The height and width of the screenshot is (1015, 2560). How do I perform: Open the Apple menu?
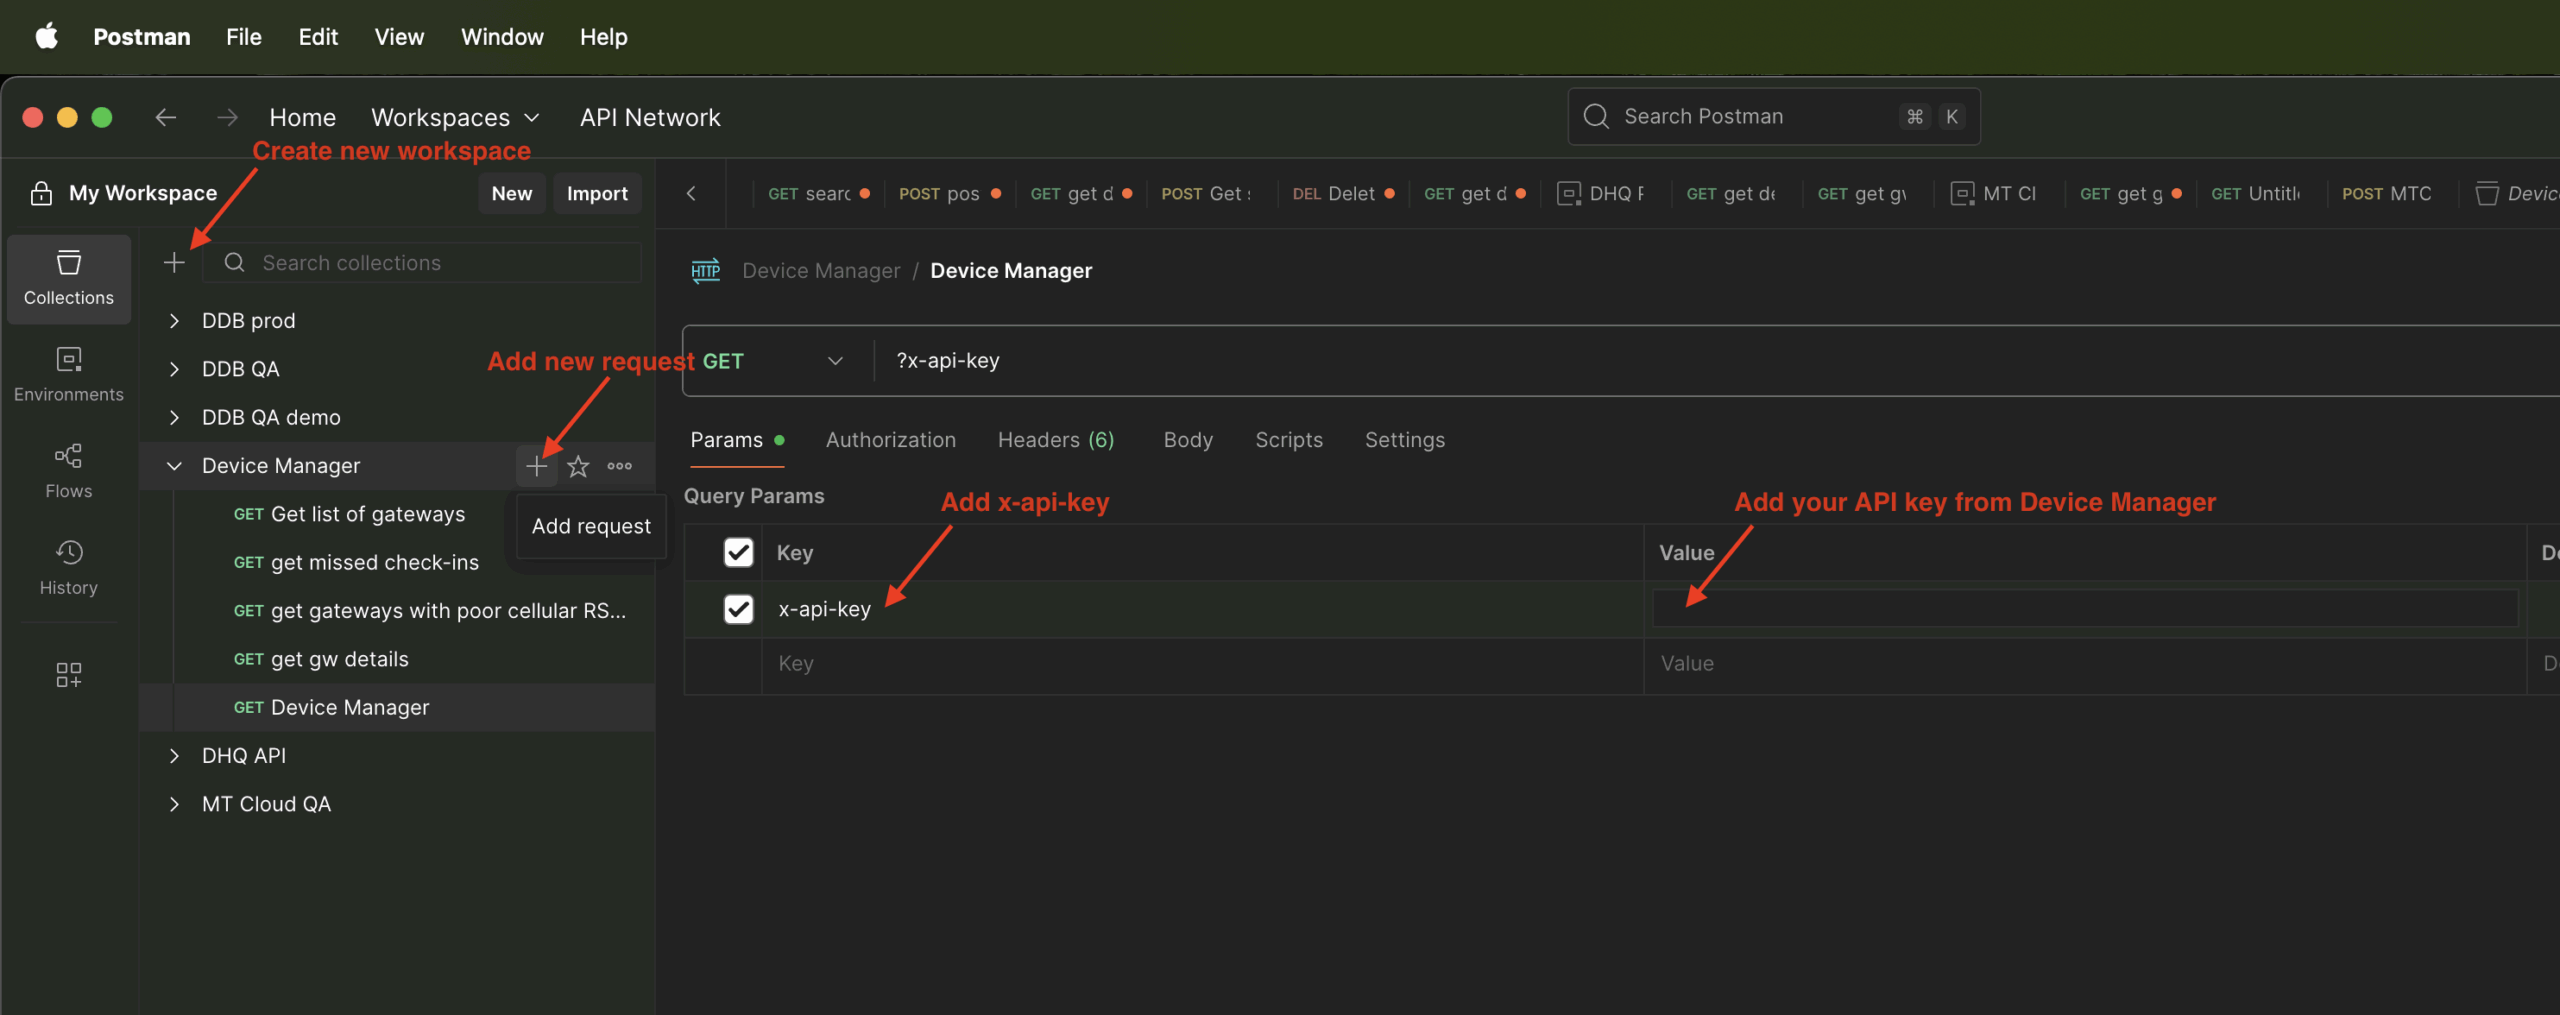click(47, 37)
